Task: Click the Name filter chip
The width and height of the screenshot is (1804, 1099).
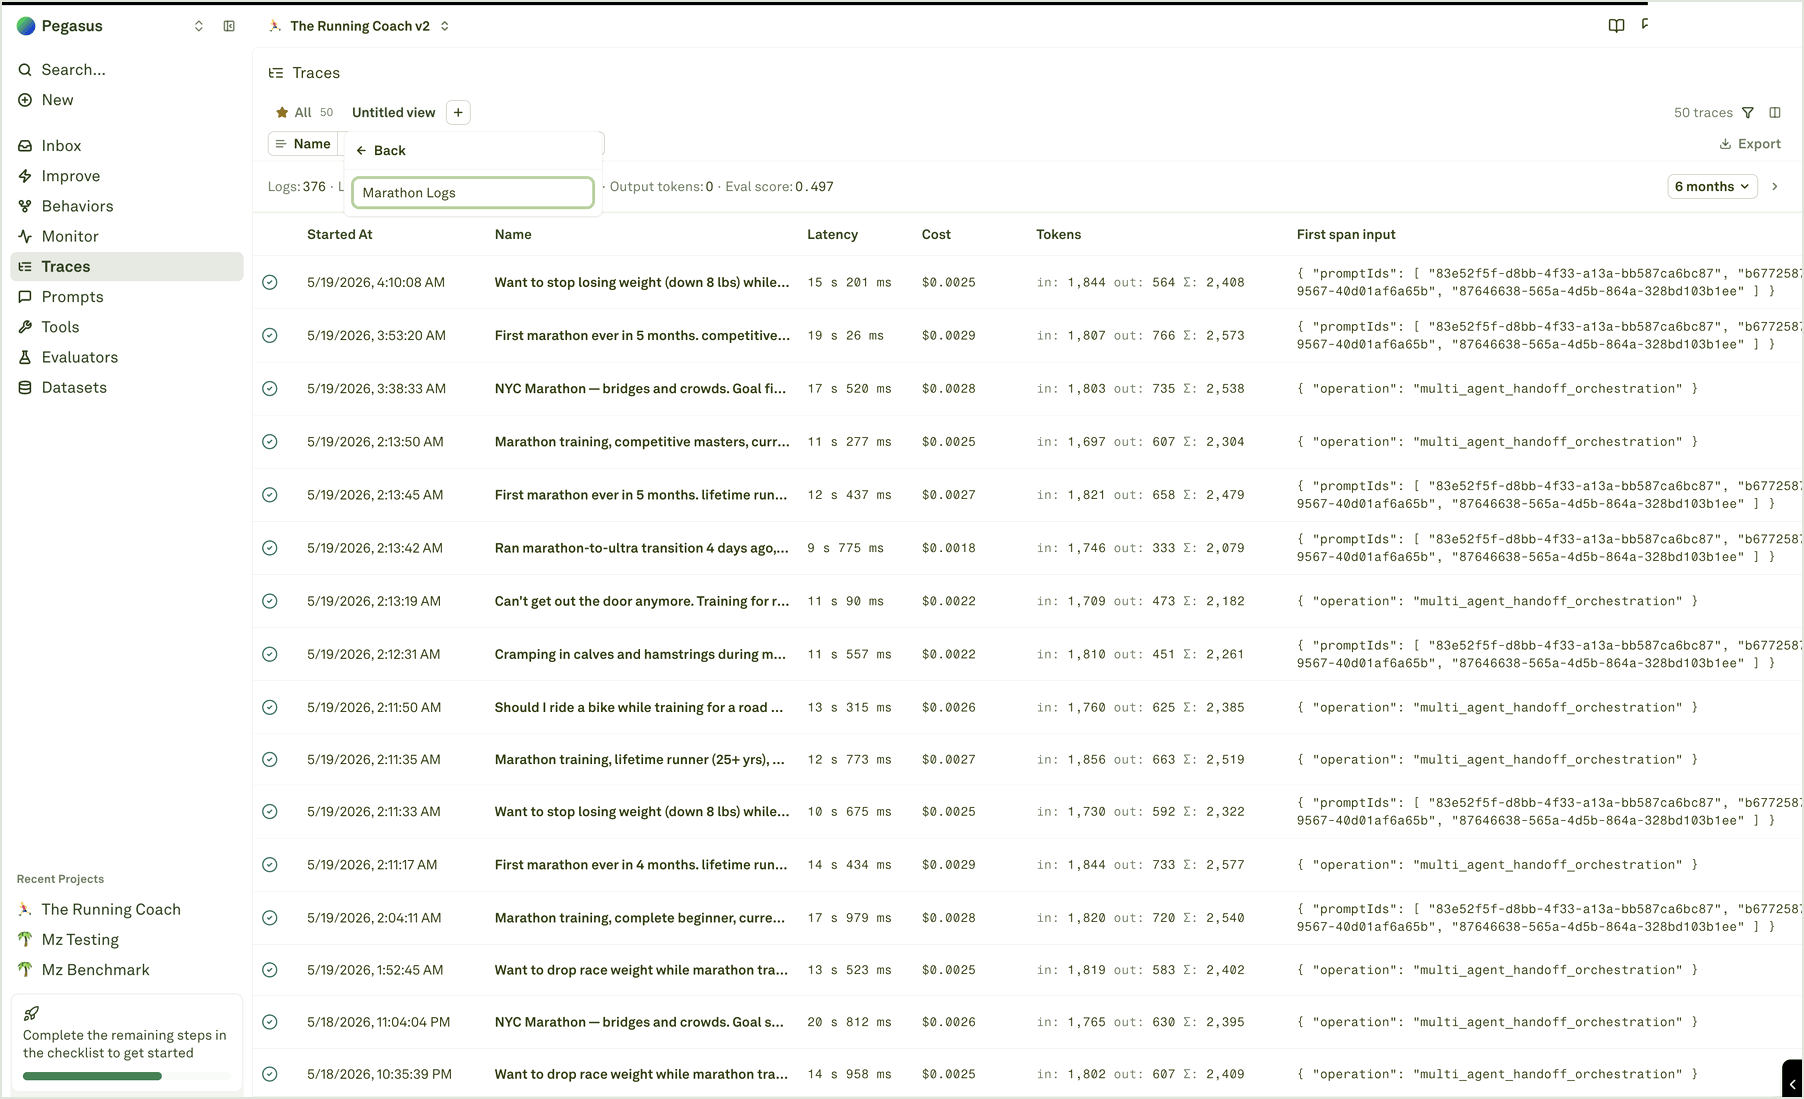Action: tap(303, 144)
